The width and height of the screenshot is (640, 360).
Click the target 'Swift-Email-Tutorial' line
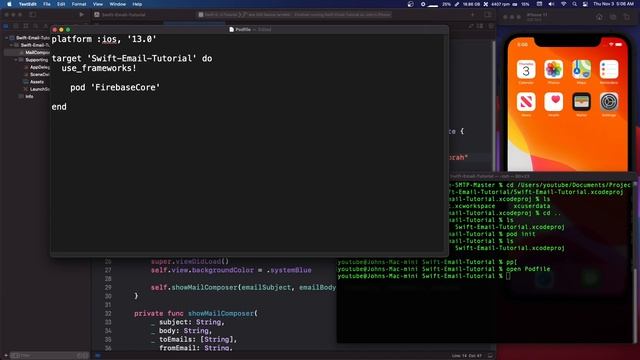(x=132, y=58)
